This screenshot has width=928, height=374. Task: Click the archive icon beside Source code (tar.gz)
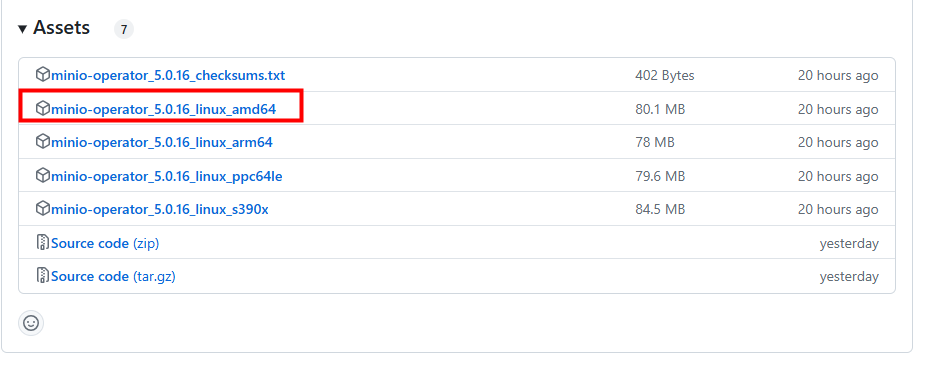(43, 276)
